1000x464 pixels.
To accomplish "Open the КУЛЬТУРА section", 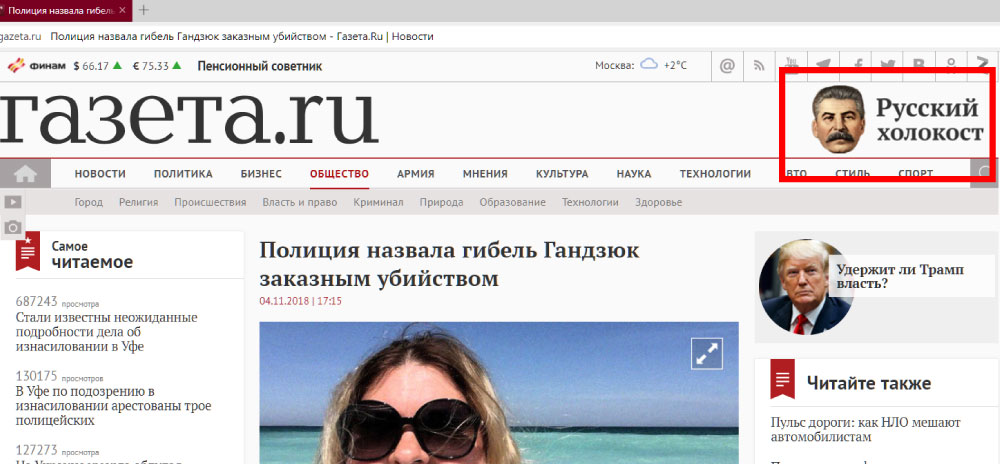I will point(562,173).
